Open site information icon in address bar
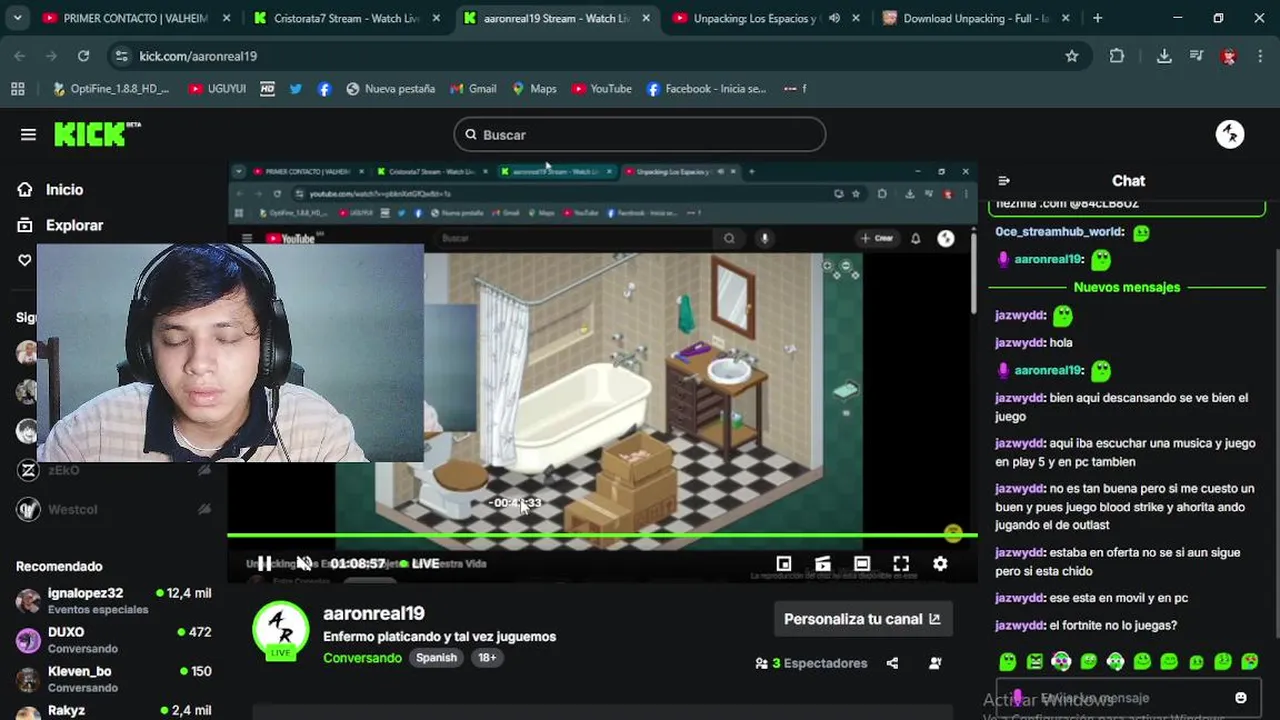 click(x=121, y=56)
